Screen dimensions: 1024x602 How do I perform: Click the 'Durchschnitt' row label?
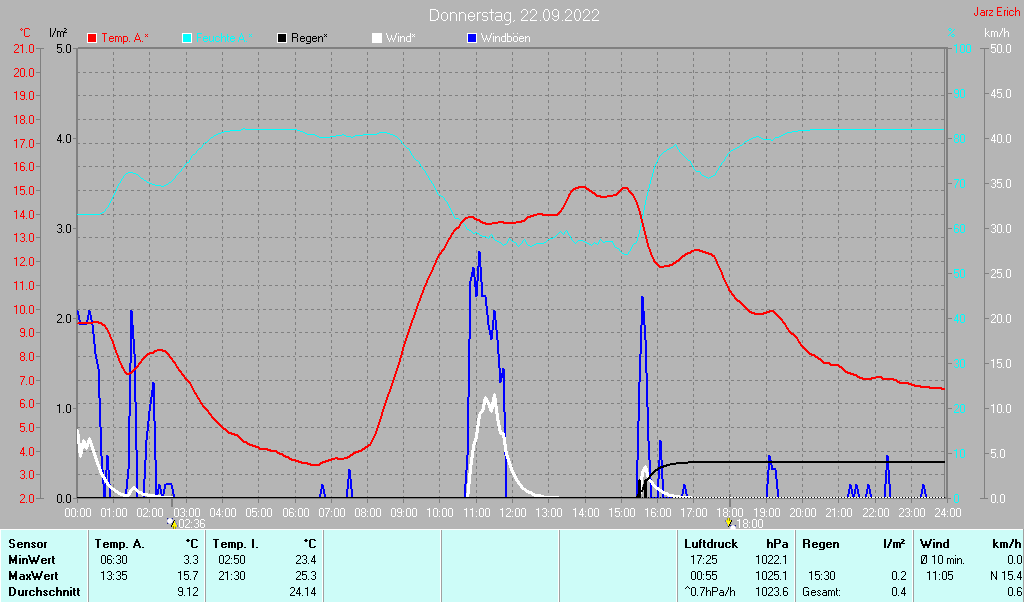(44, 592)
